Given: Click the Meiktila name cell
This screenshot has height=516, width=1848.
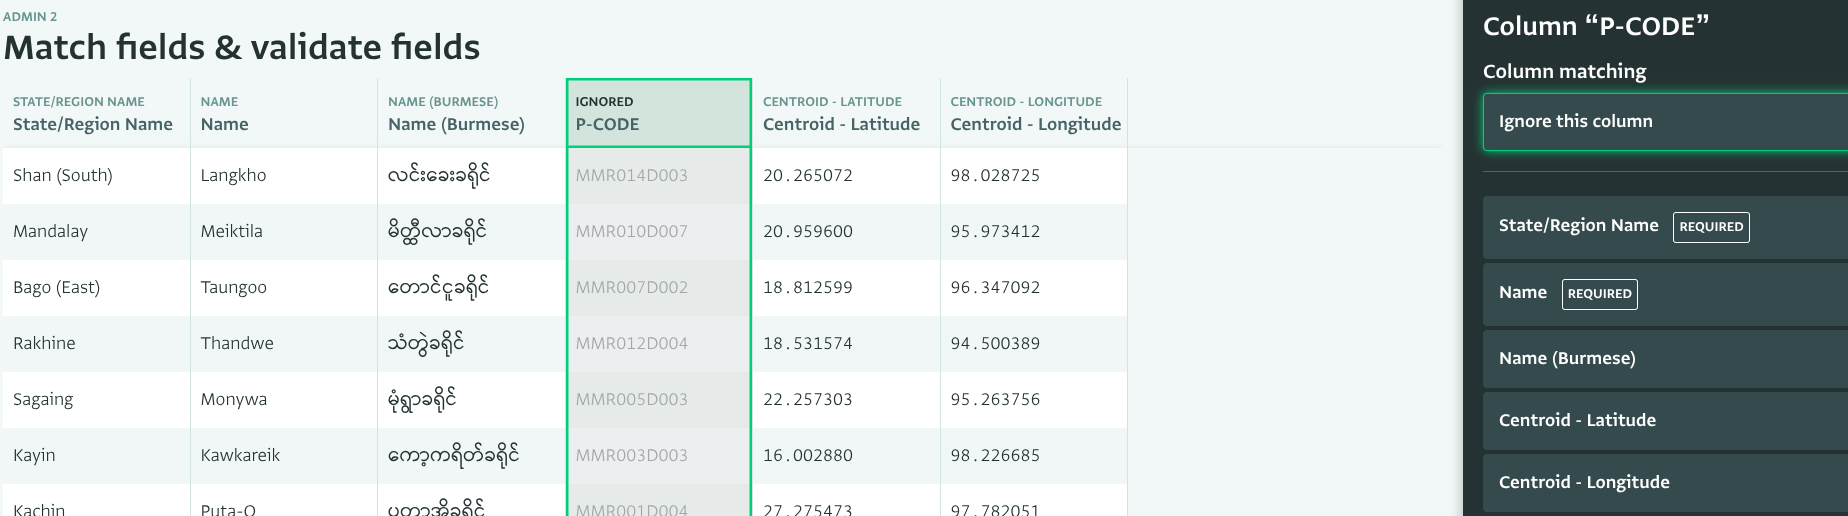Looking at the screenshot, I should click(x=284, y=232).
